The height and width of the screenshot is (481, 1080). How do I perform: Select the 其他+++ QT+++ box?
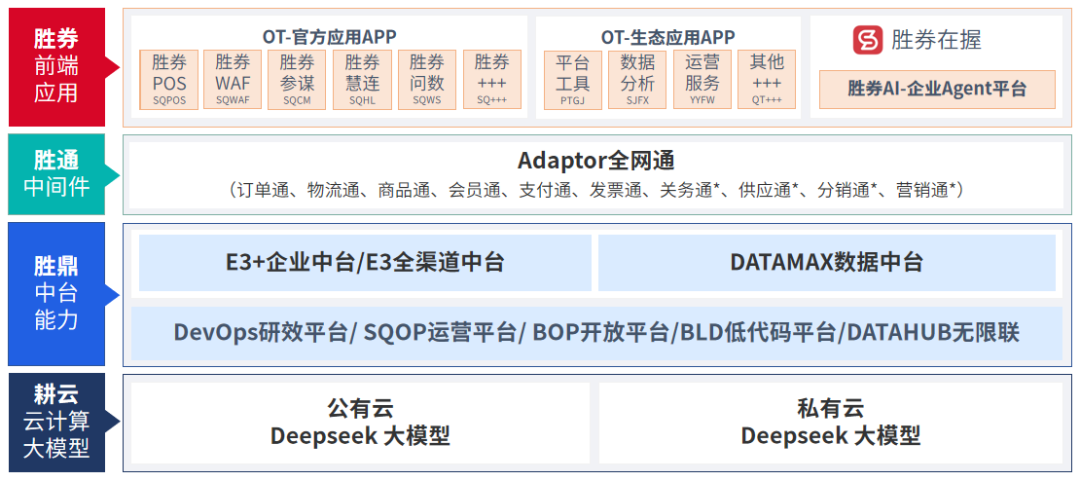pyautogui.click(x=767, y=80)
